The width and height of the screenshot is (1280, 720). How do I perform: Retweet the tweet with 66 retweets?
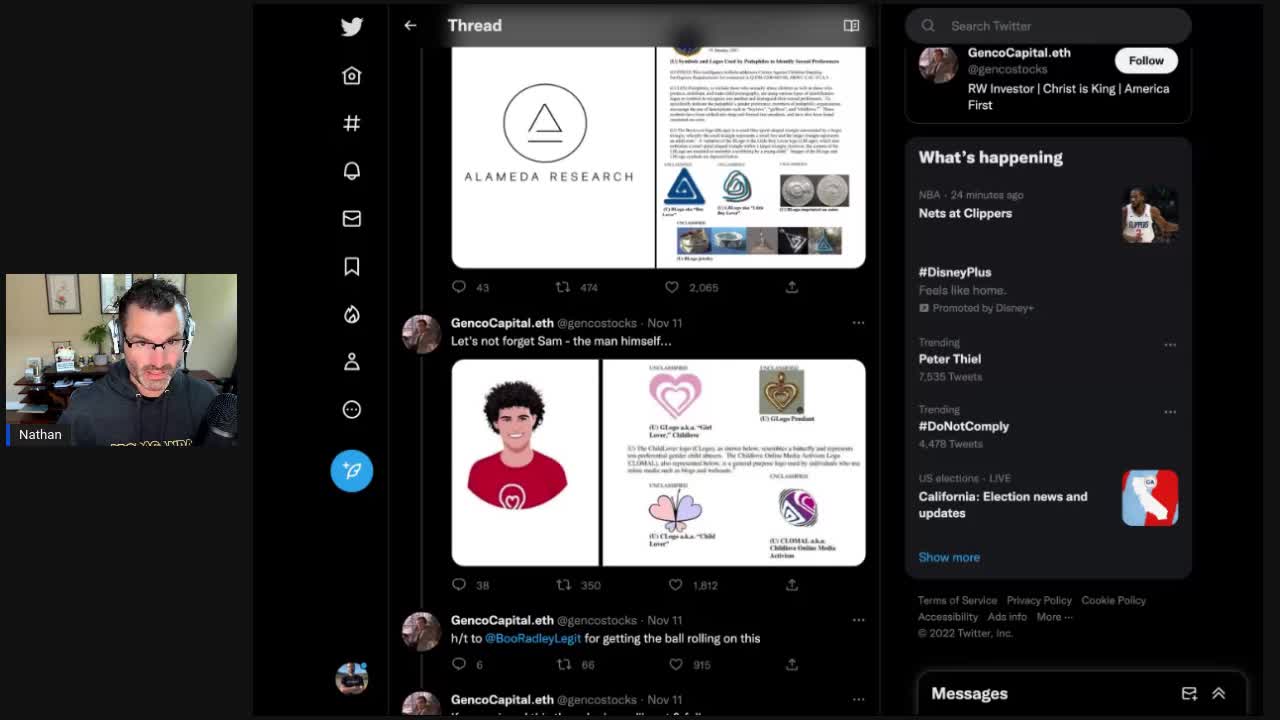click(563, 664)
